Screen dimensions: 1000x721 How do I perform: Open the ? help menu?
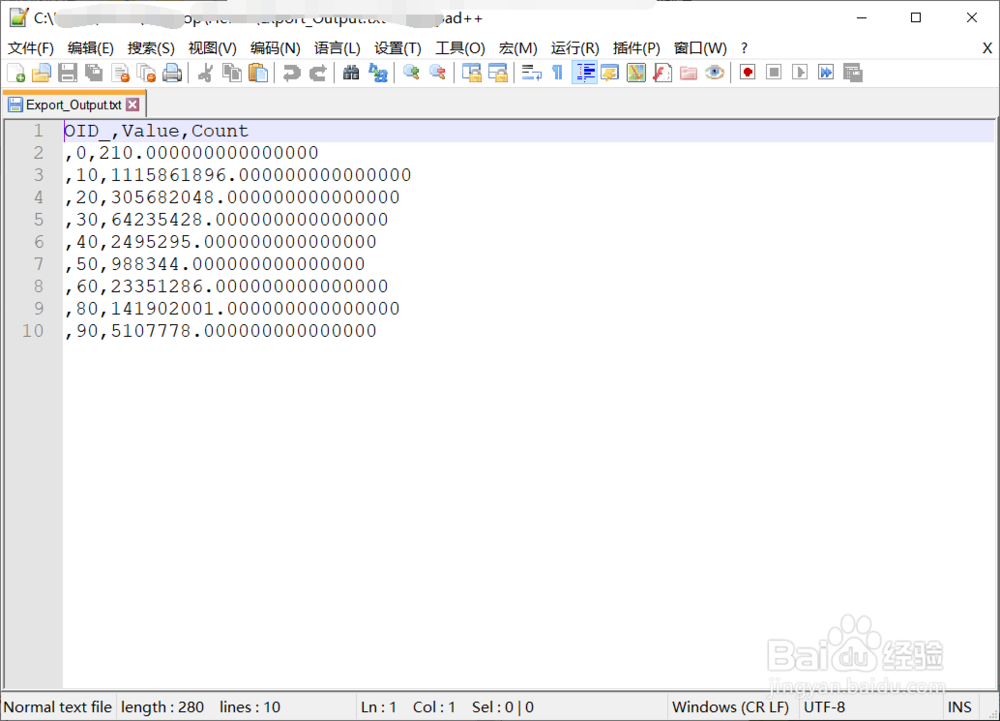pyautogui.click(x=744, y=48)
